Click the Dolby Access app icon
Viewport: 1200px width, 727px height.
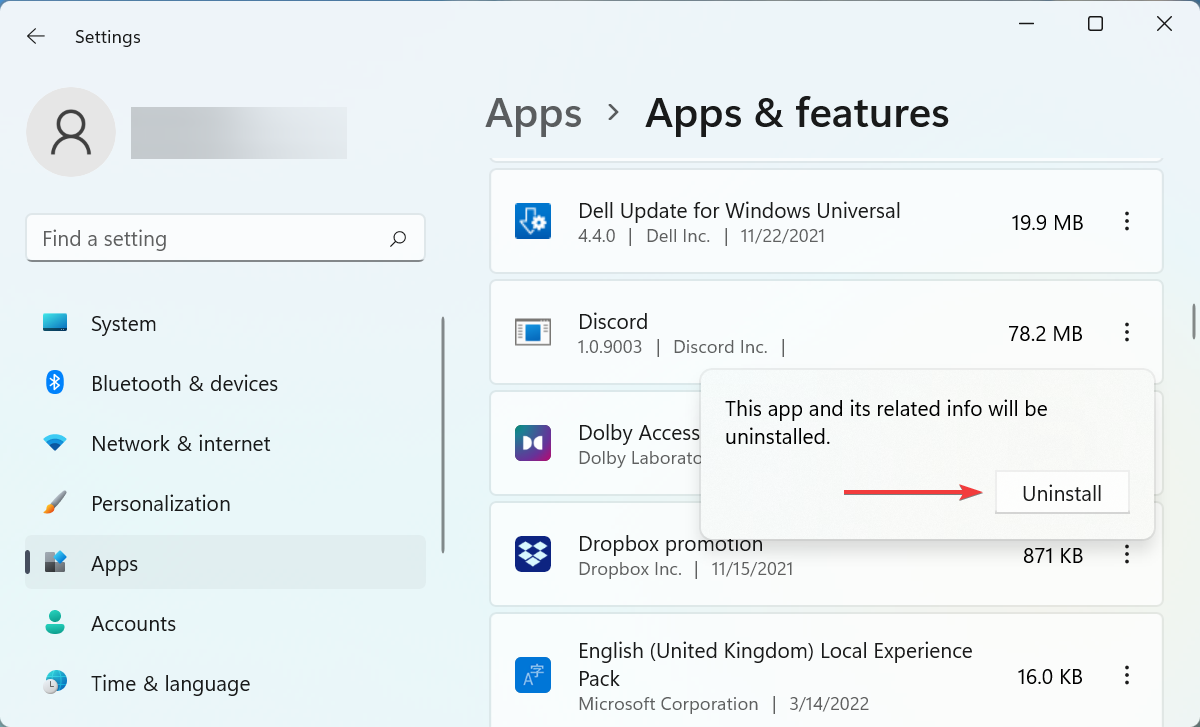click(533, 443)
